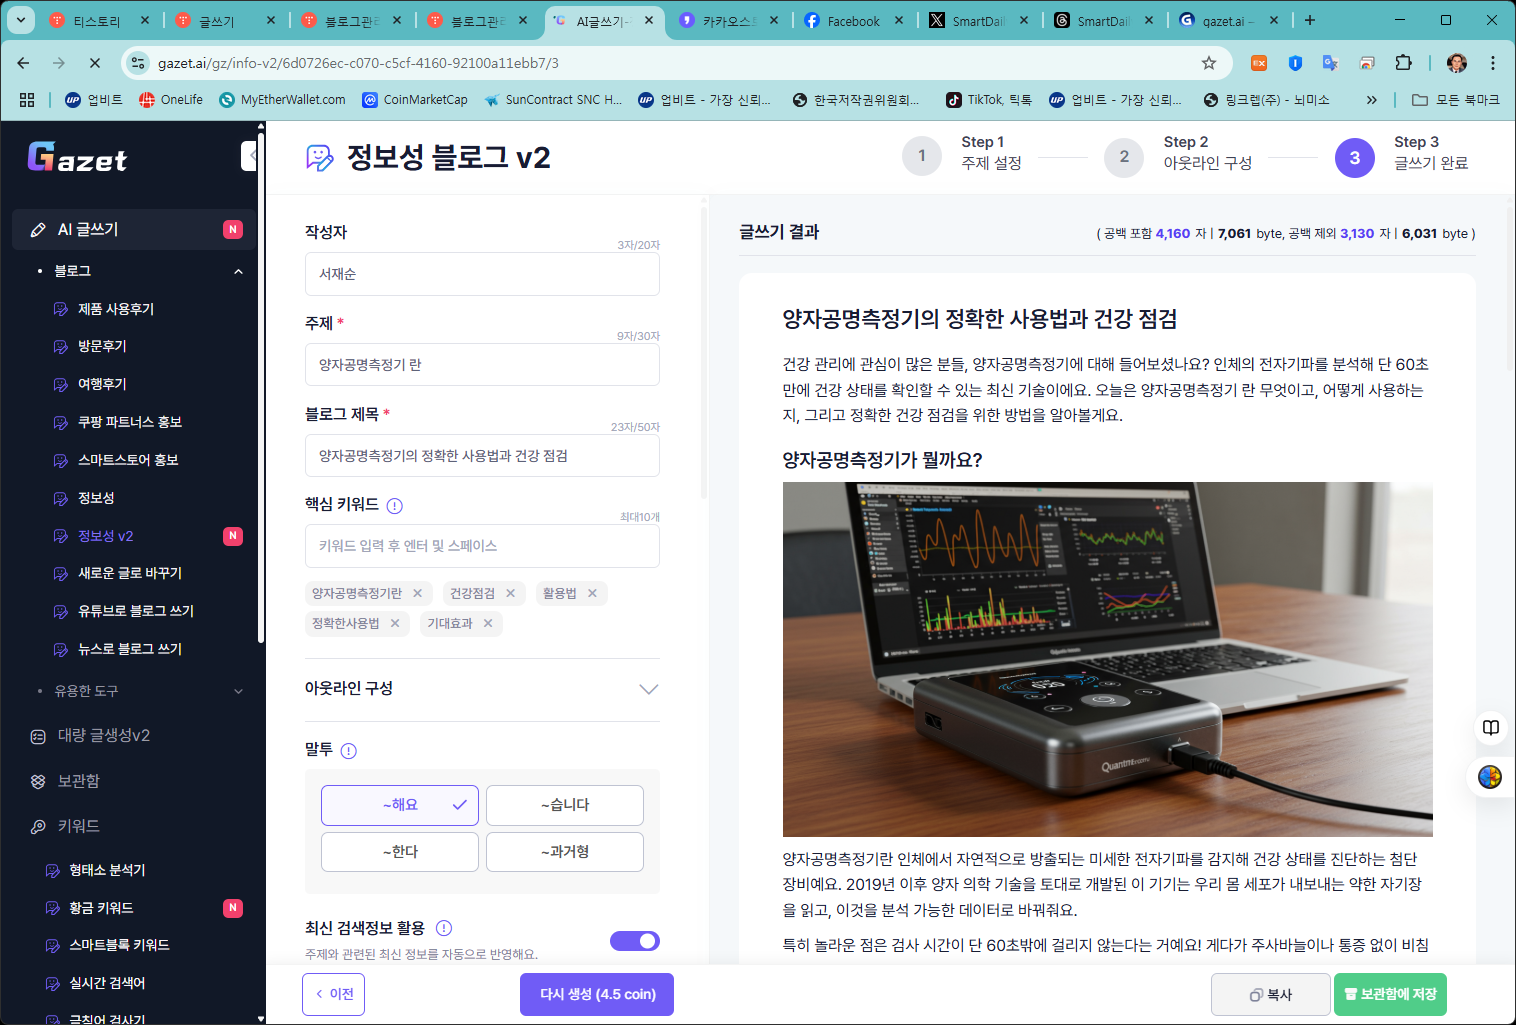This screenshot has width=1516, height=1025.
Task: Open the book guide floating icon
Action: (1490, 727)
